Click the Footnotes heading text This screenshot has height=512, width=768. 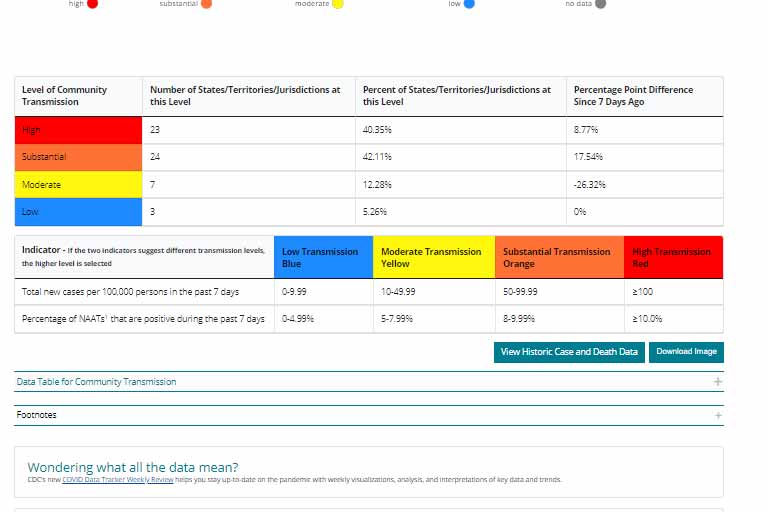tap(36, 415)
